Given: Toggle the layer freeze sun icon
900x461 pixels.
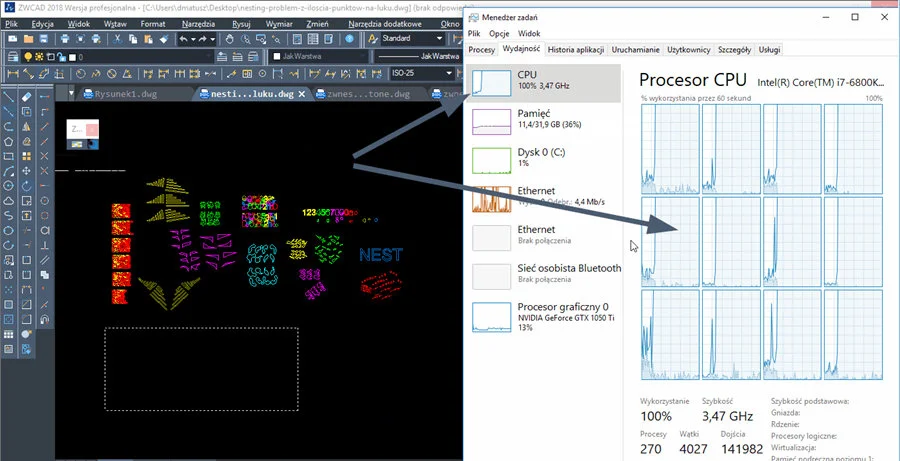Looking at the screenshot, I should point(40,57).
